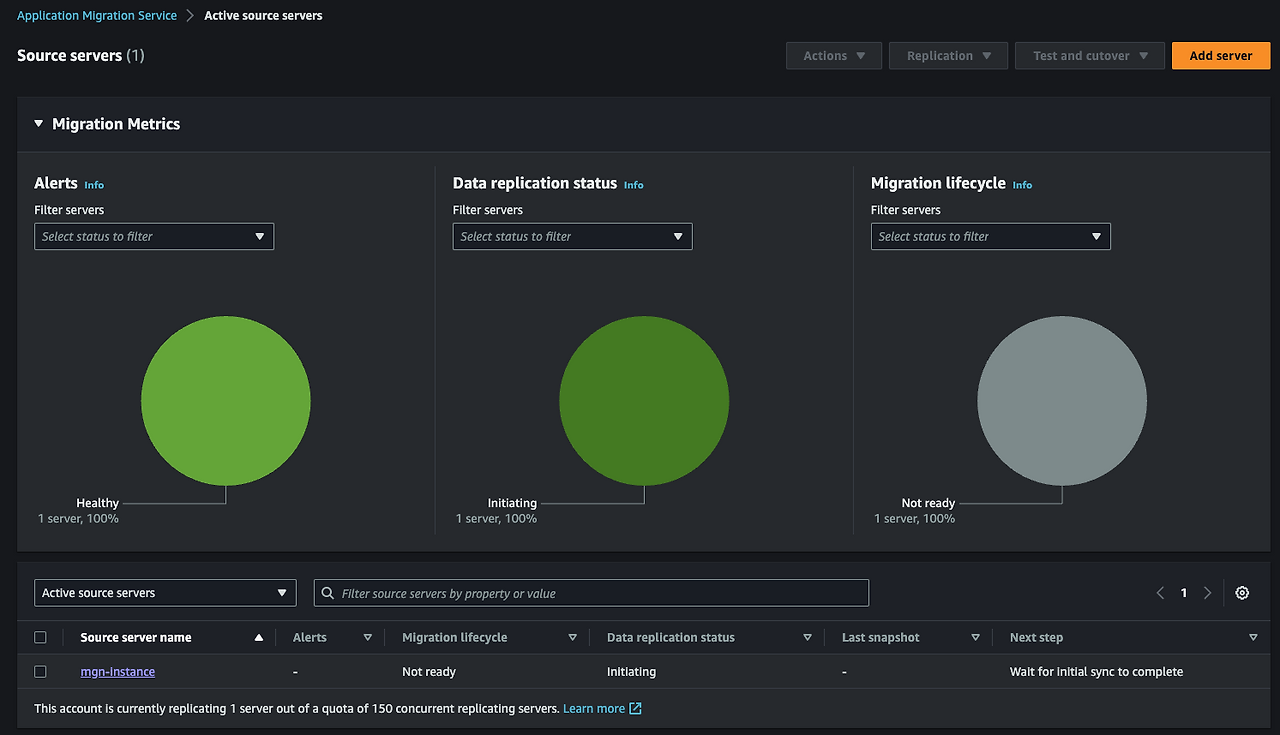The height and width of the screenshot is (735, 1280).
Task: Click the Initiating cell in mgn-instance row
Action: click(631, 672)
